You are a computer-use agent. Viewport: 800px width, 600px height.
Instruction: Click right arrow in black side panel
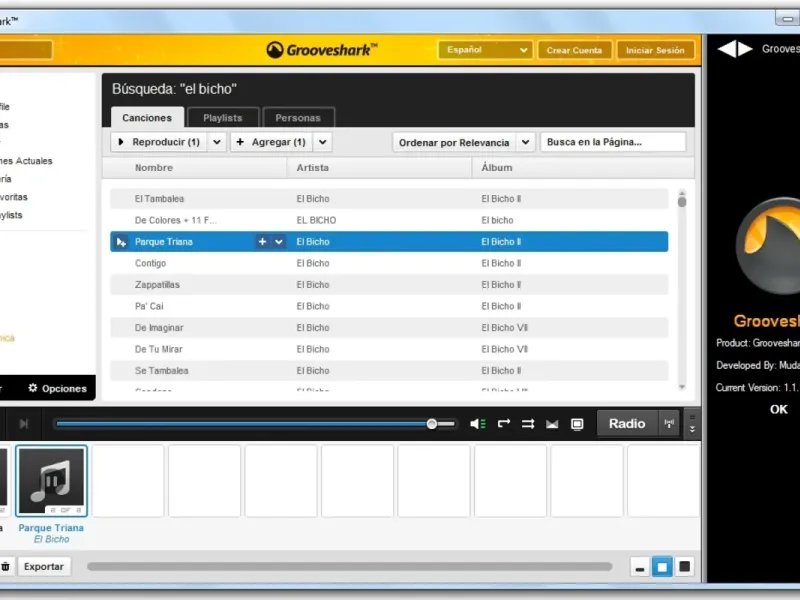tap(745, 49)
